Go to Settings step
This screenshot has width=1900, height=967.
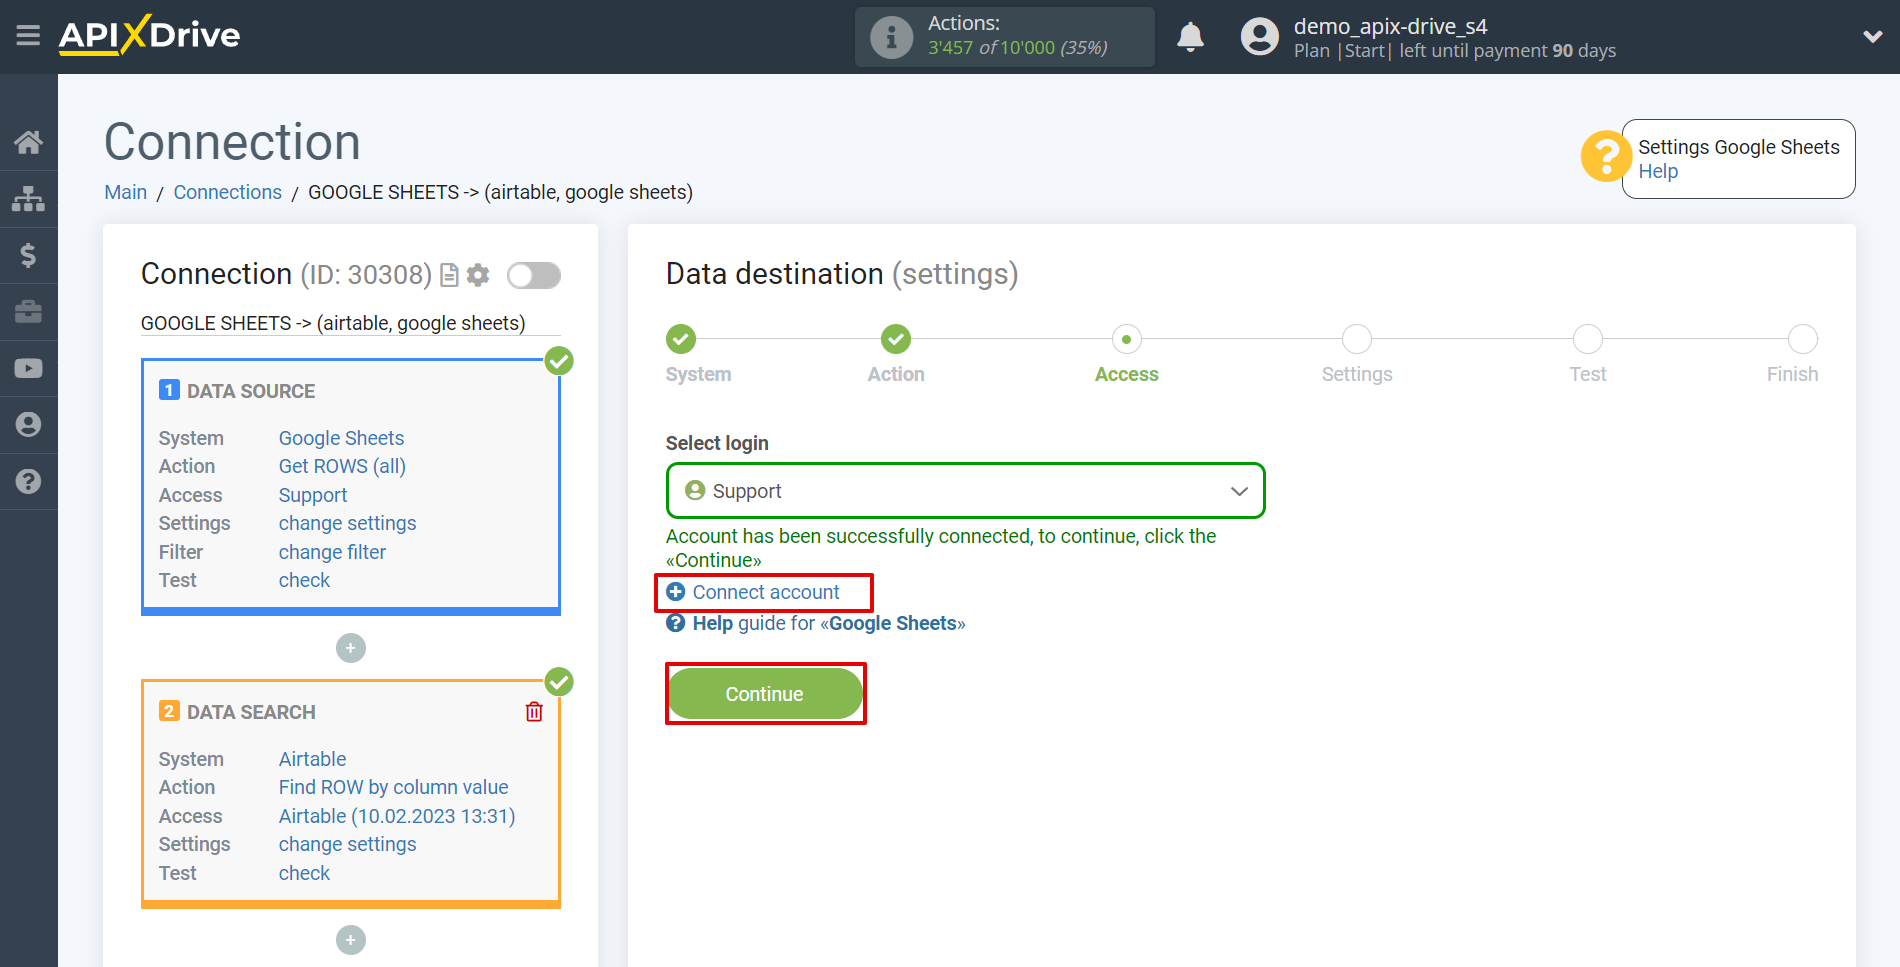[1357, 339]
